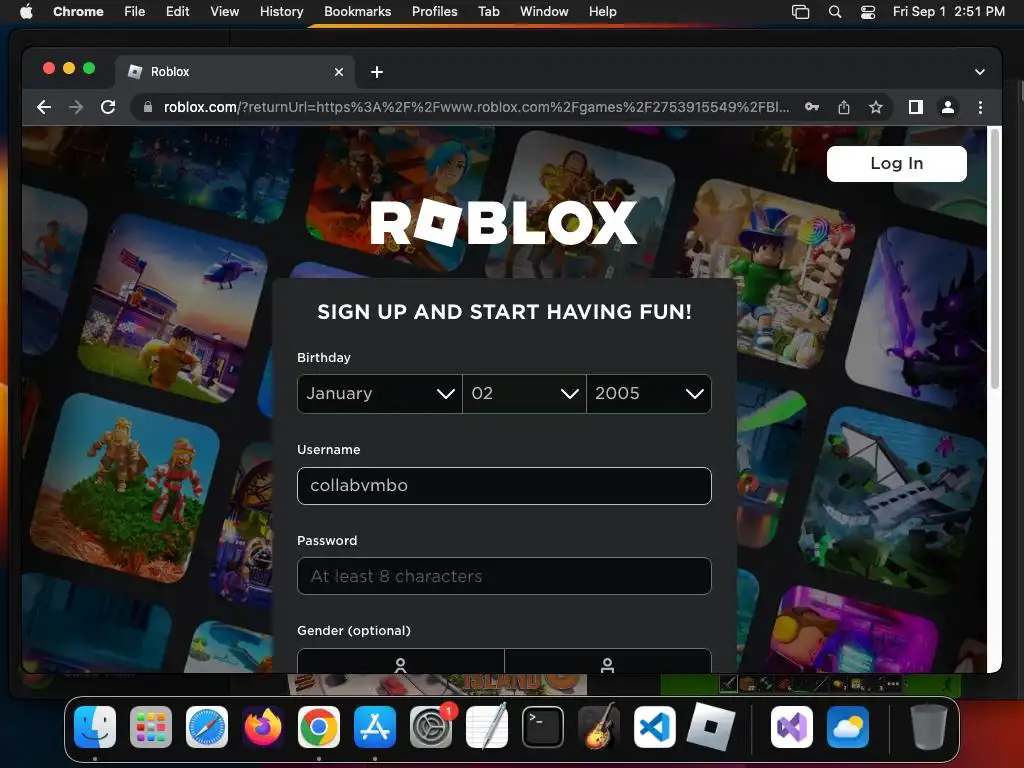1024x768 pixels.
Task: Open the Window menu
Action: pyautogui.click(x=544, y=11)
